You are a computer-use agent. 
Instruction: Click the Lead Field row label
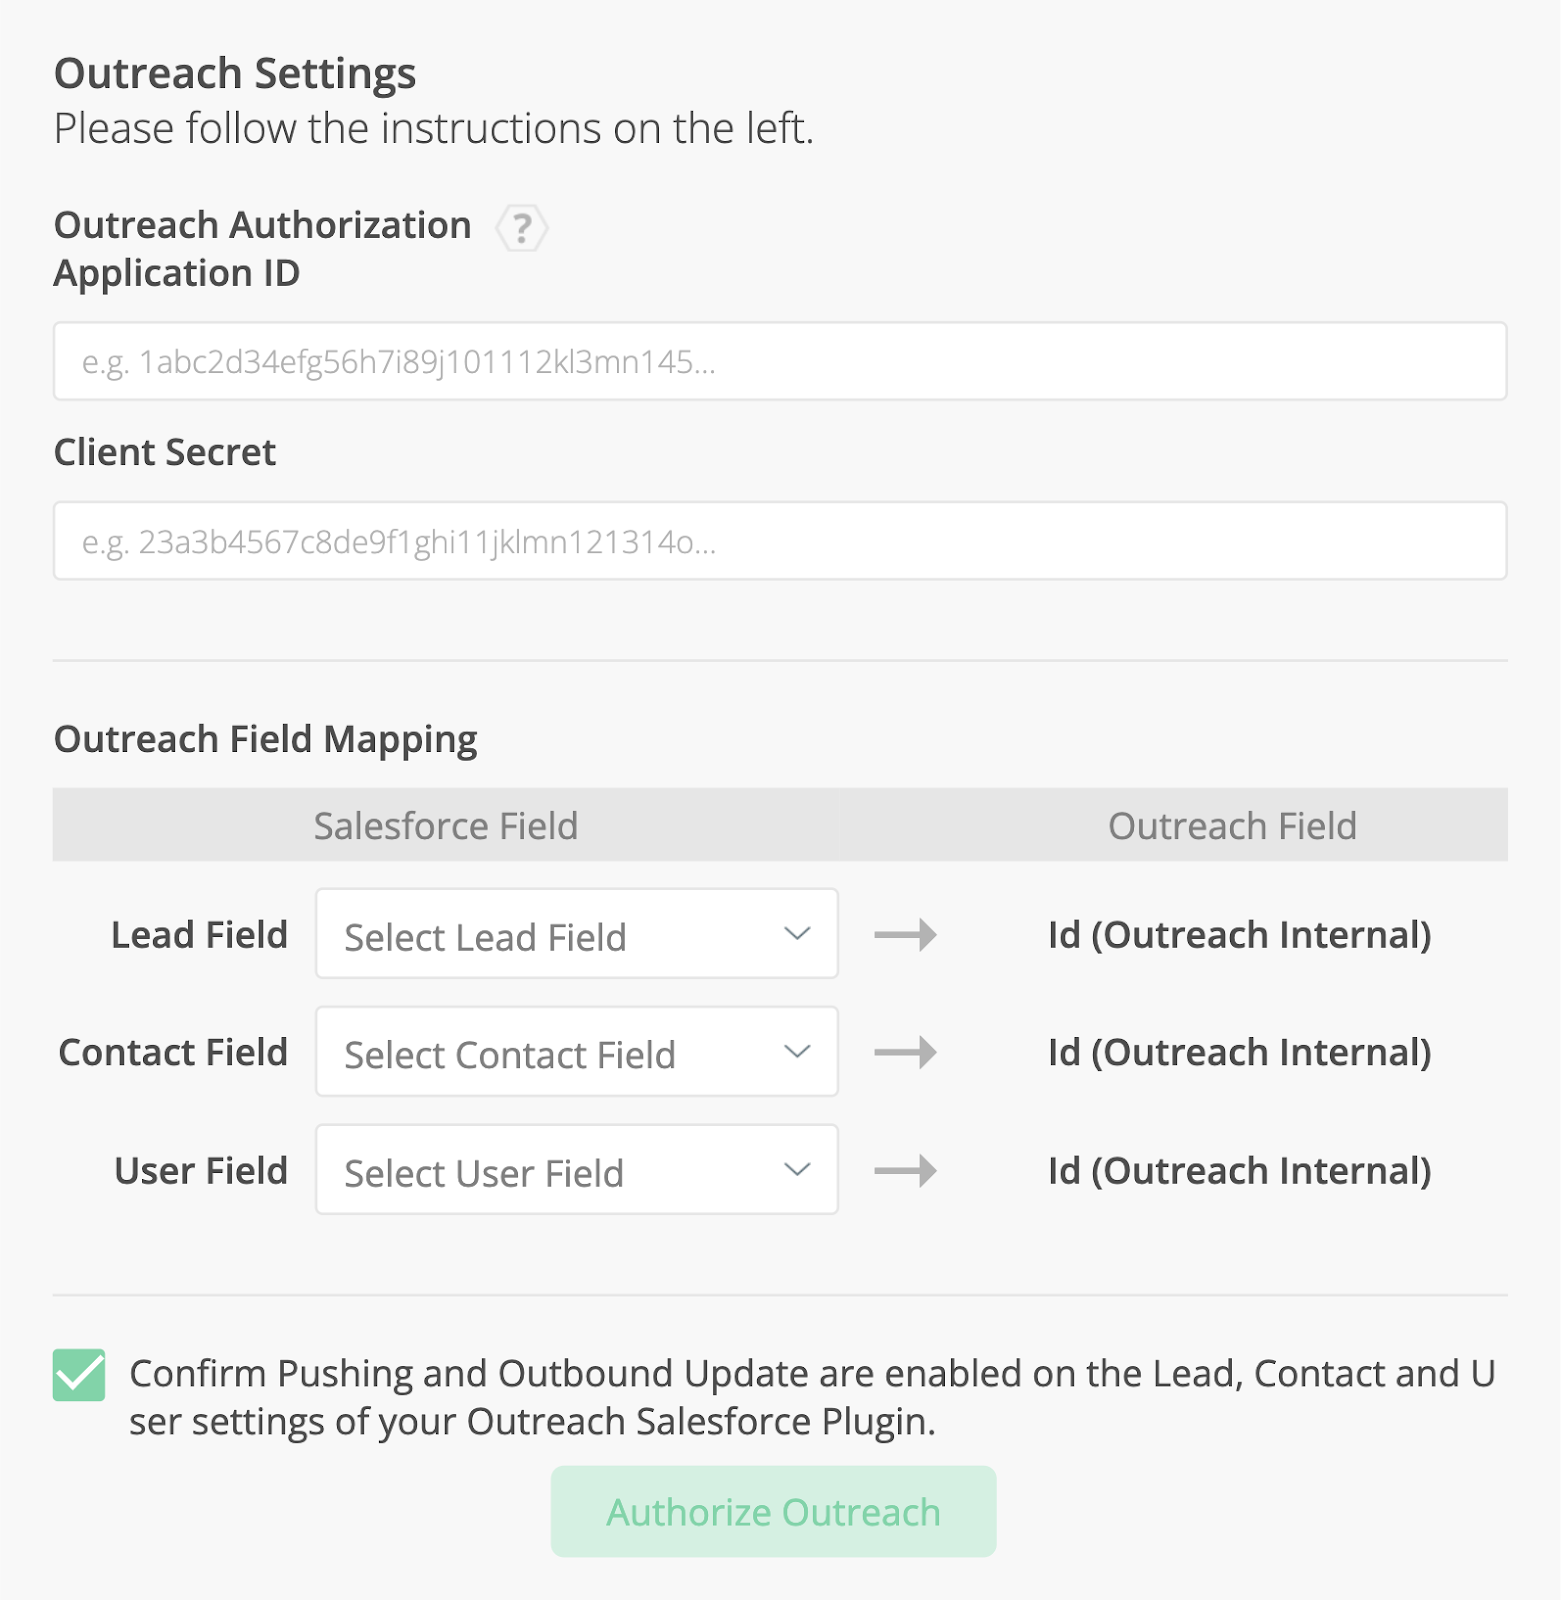coord(199,935)
